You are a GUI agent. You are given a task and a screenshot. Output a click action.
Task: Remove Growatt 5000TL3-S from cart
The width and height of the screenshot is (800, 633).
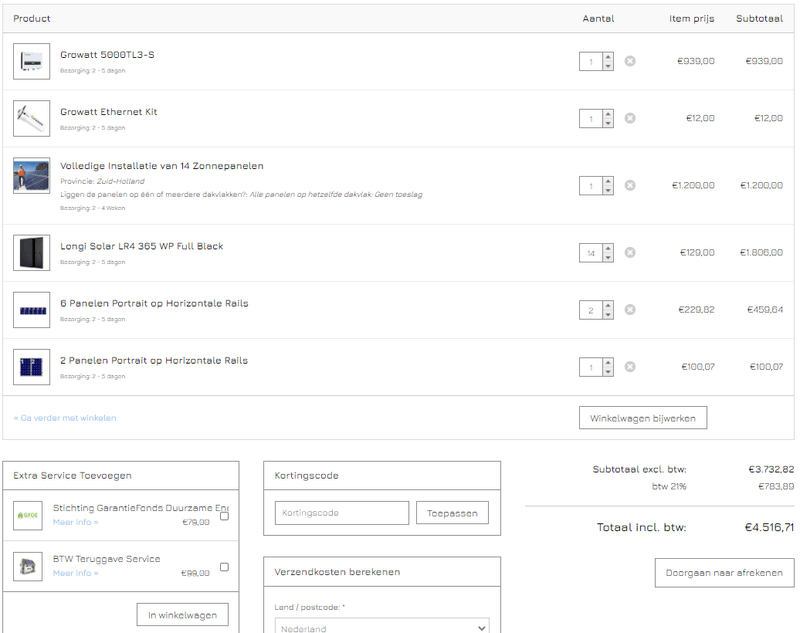click(630, 61)
